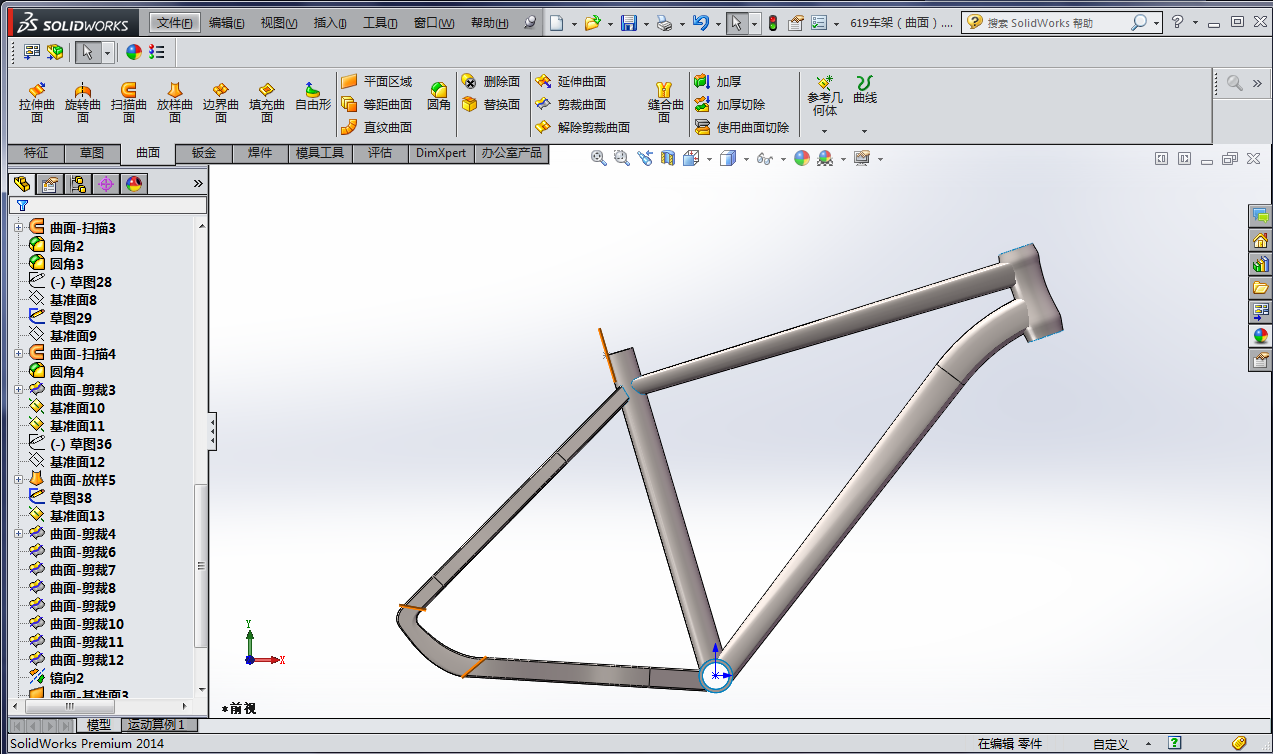Select the 等距曲面 offset surface tool

377,104
